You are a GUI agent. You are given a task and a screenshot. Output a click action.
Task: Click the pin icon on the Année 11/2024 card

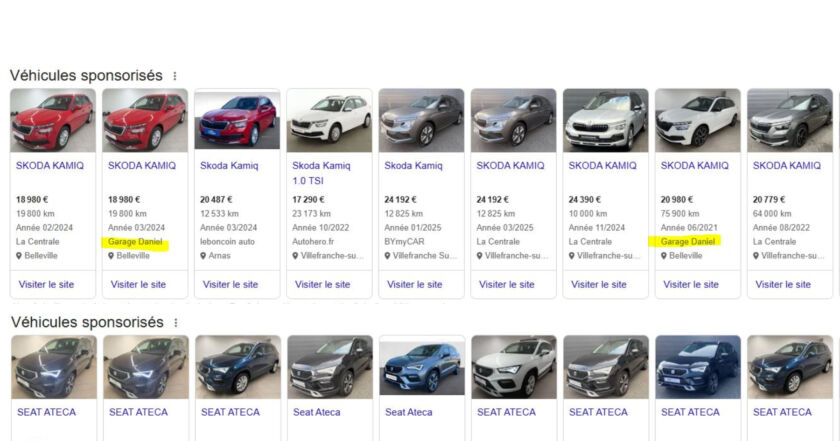[572, 256]
